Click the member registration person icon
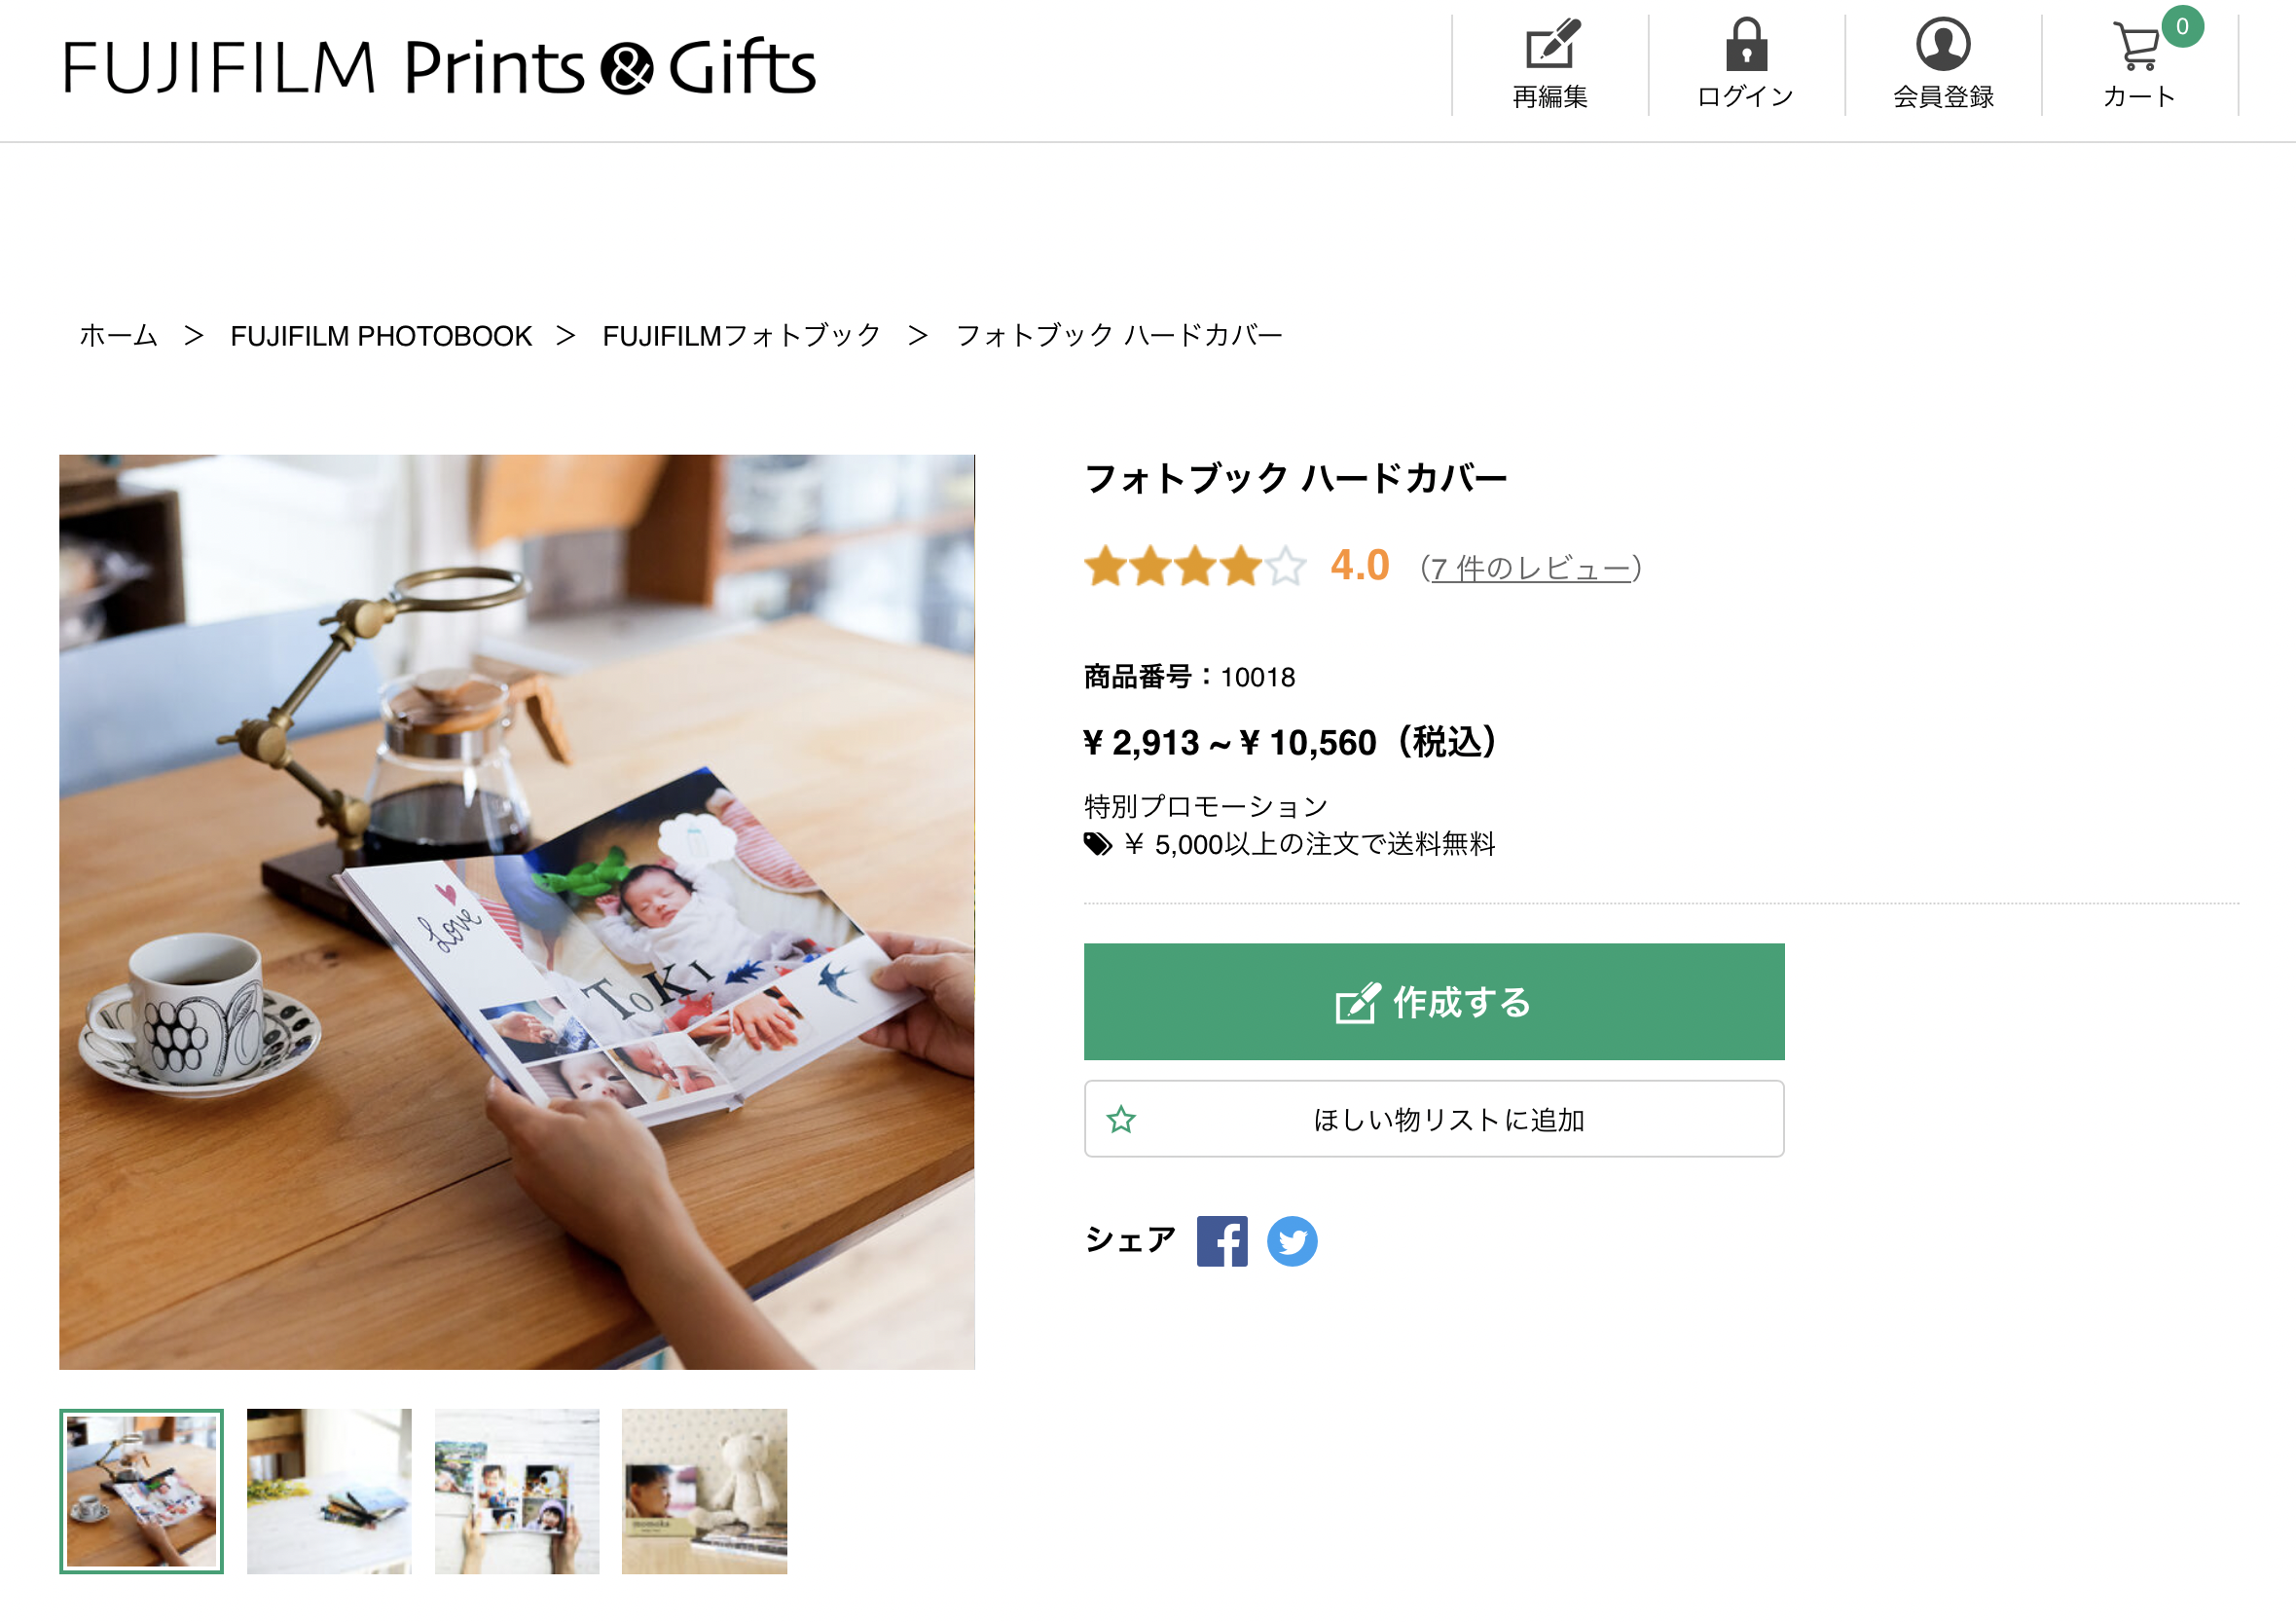This screenshot has height=1622, width=2296. 1942,45
